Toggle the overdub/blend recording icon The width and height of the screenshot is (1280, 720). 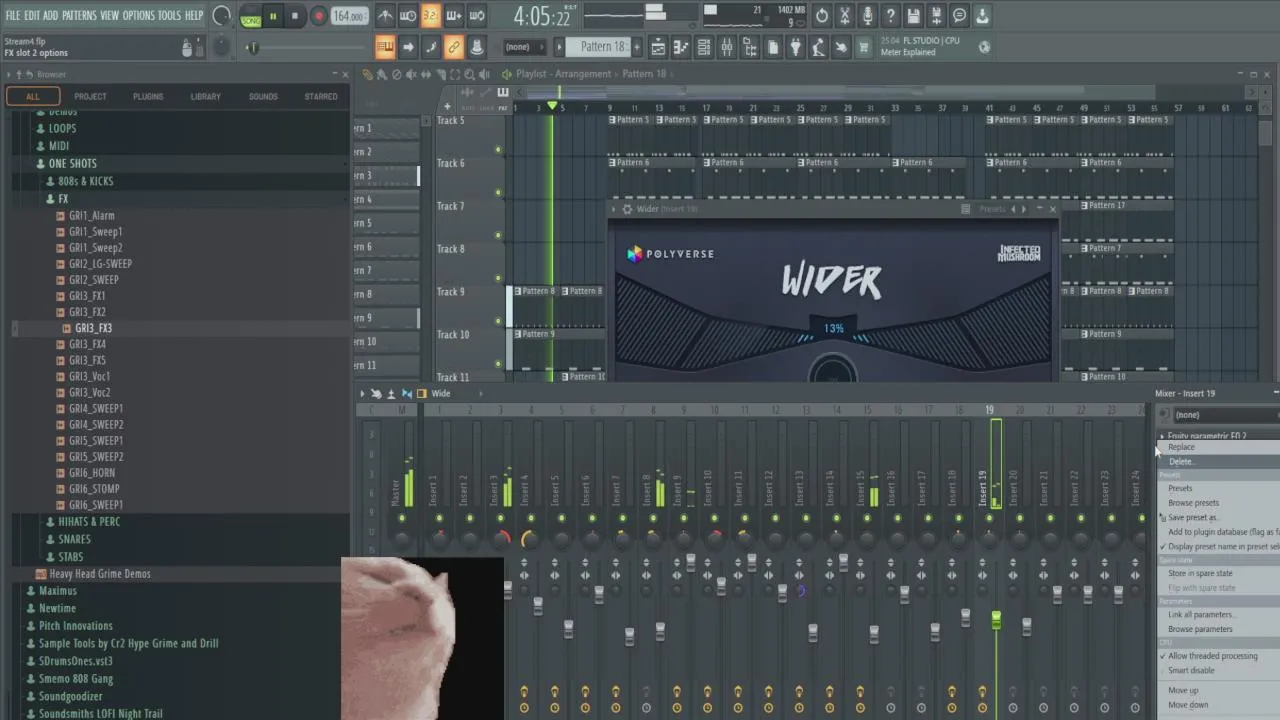tap(454, 16)
